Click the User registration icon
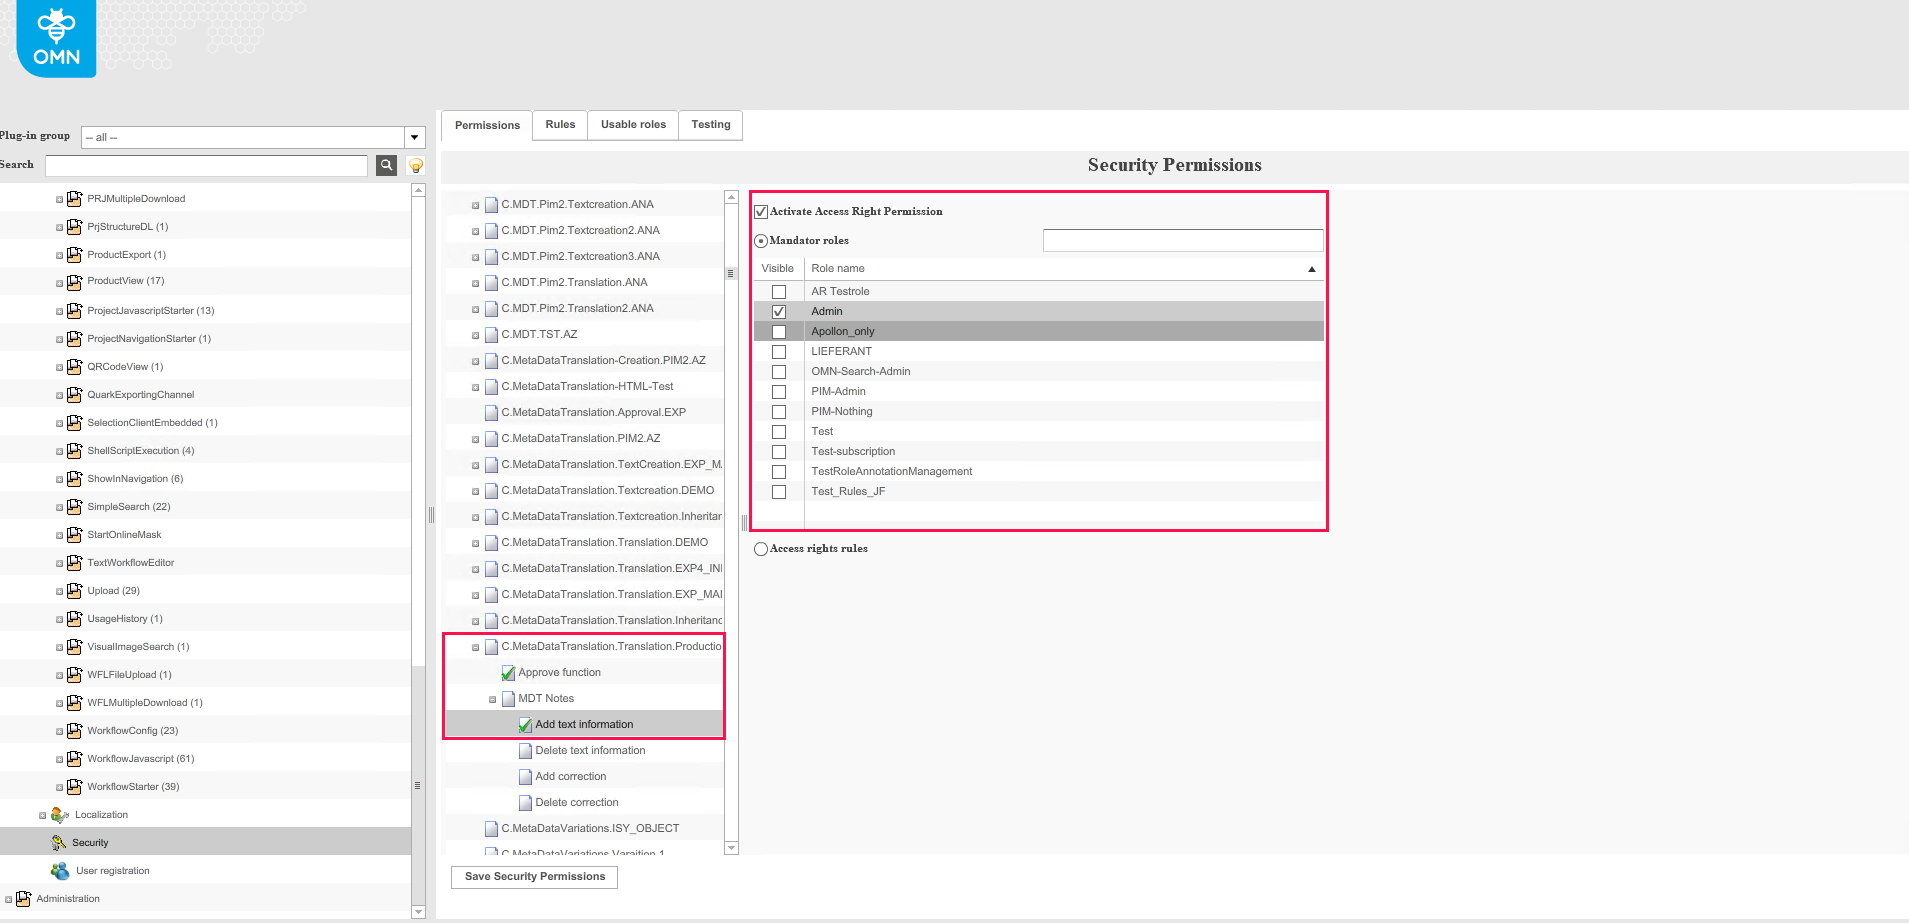Image resolution: width=1909 pixels, height=923 pixels. pyautogui.click(x=60, y=869)
